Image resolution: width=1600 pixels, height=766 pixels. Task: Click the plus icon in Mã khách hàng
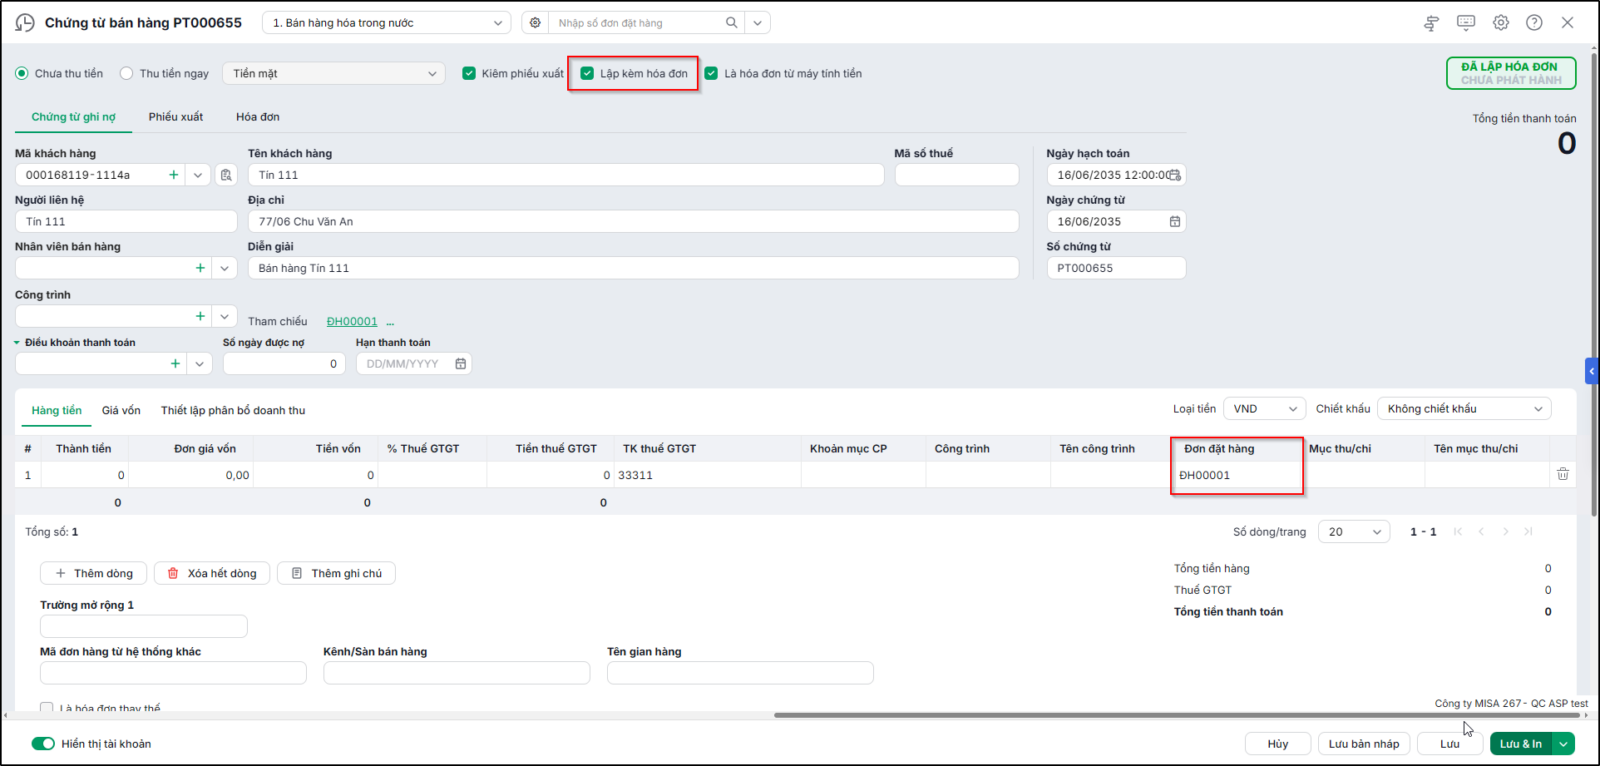(174, 175)
